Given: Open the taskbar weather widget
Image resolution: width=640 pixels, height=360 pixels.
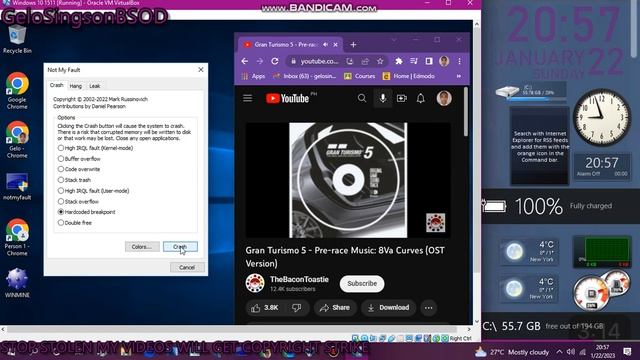Looking at the screenshot, I should (x=512, y=352).
